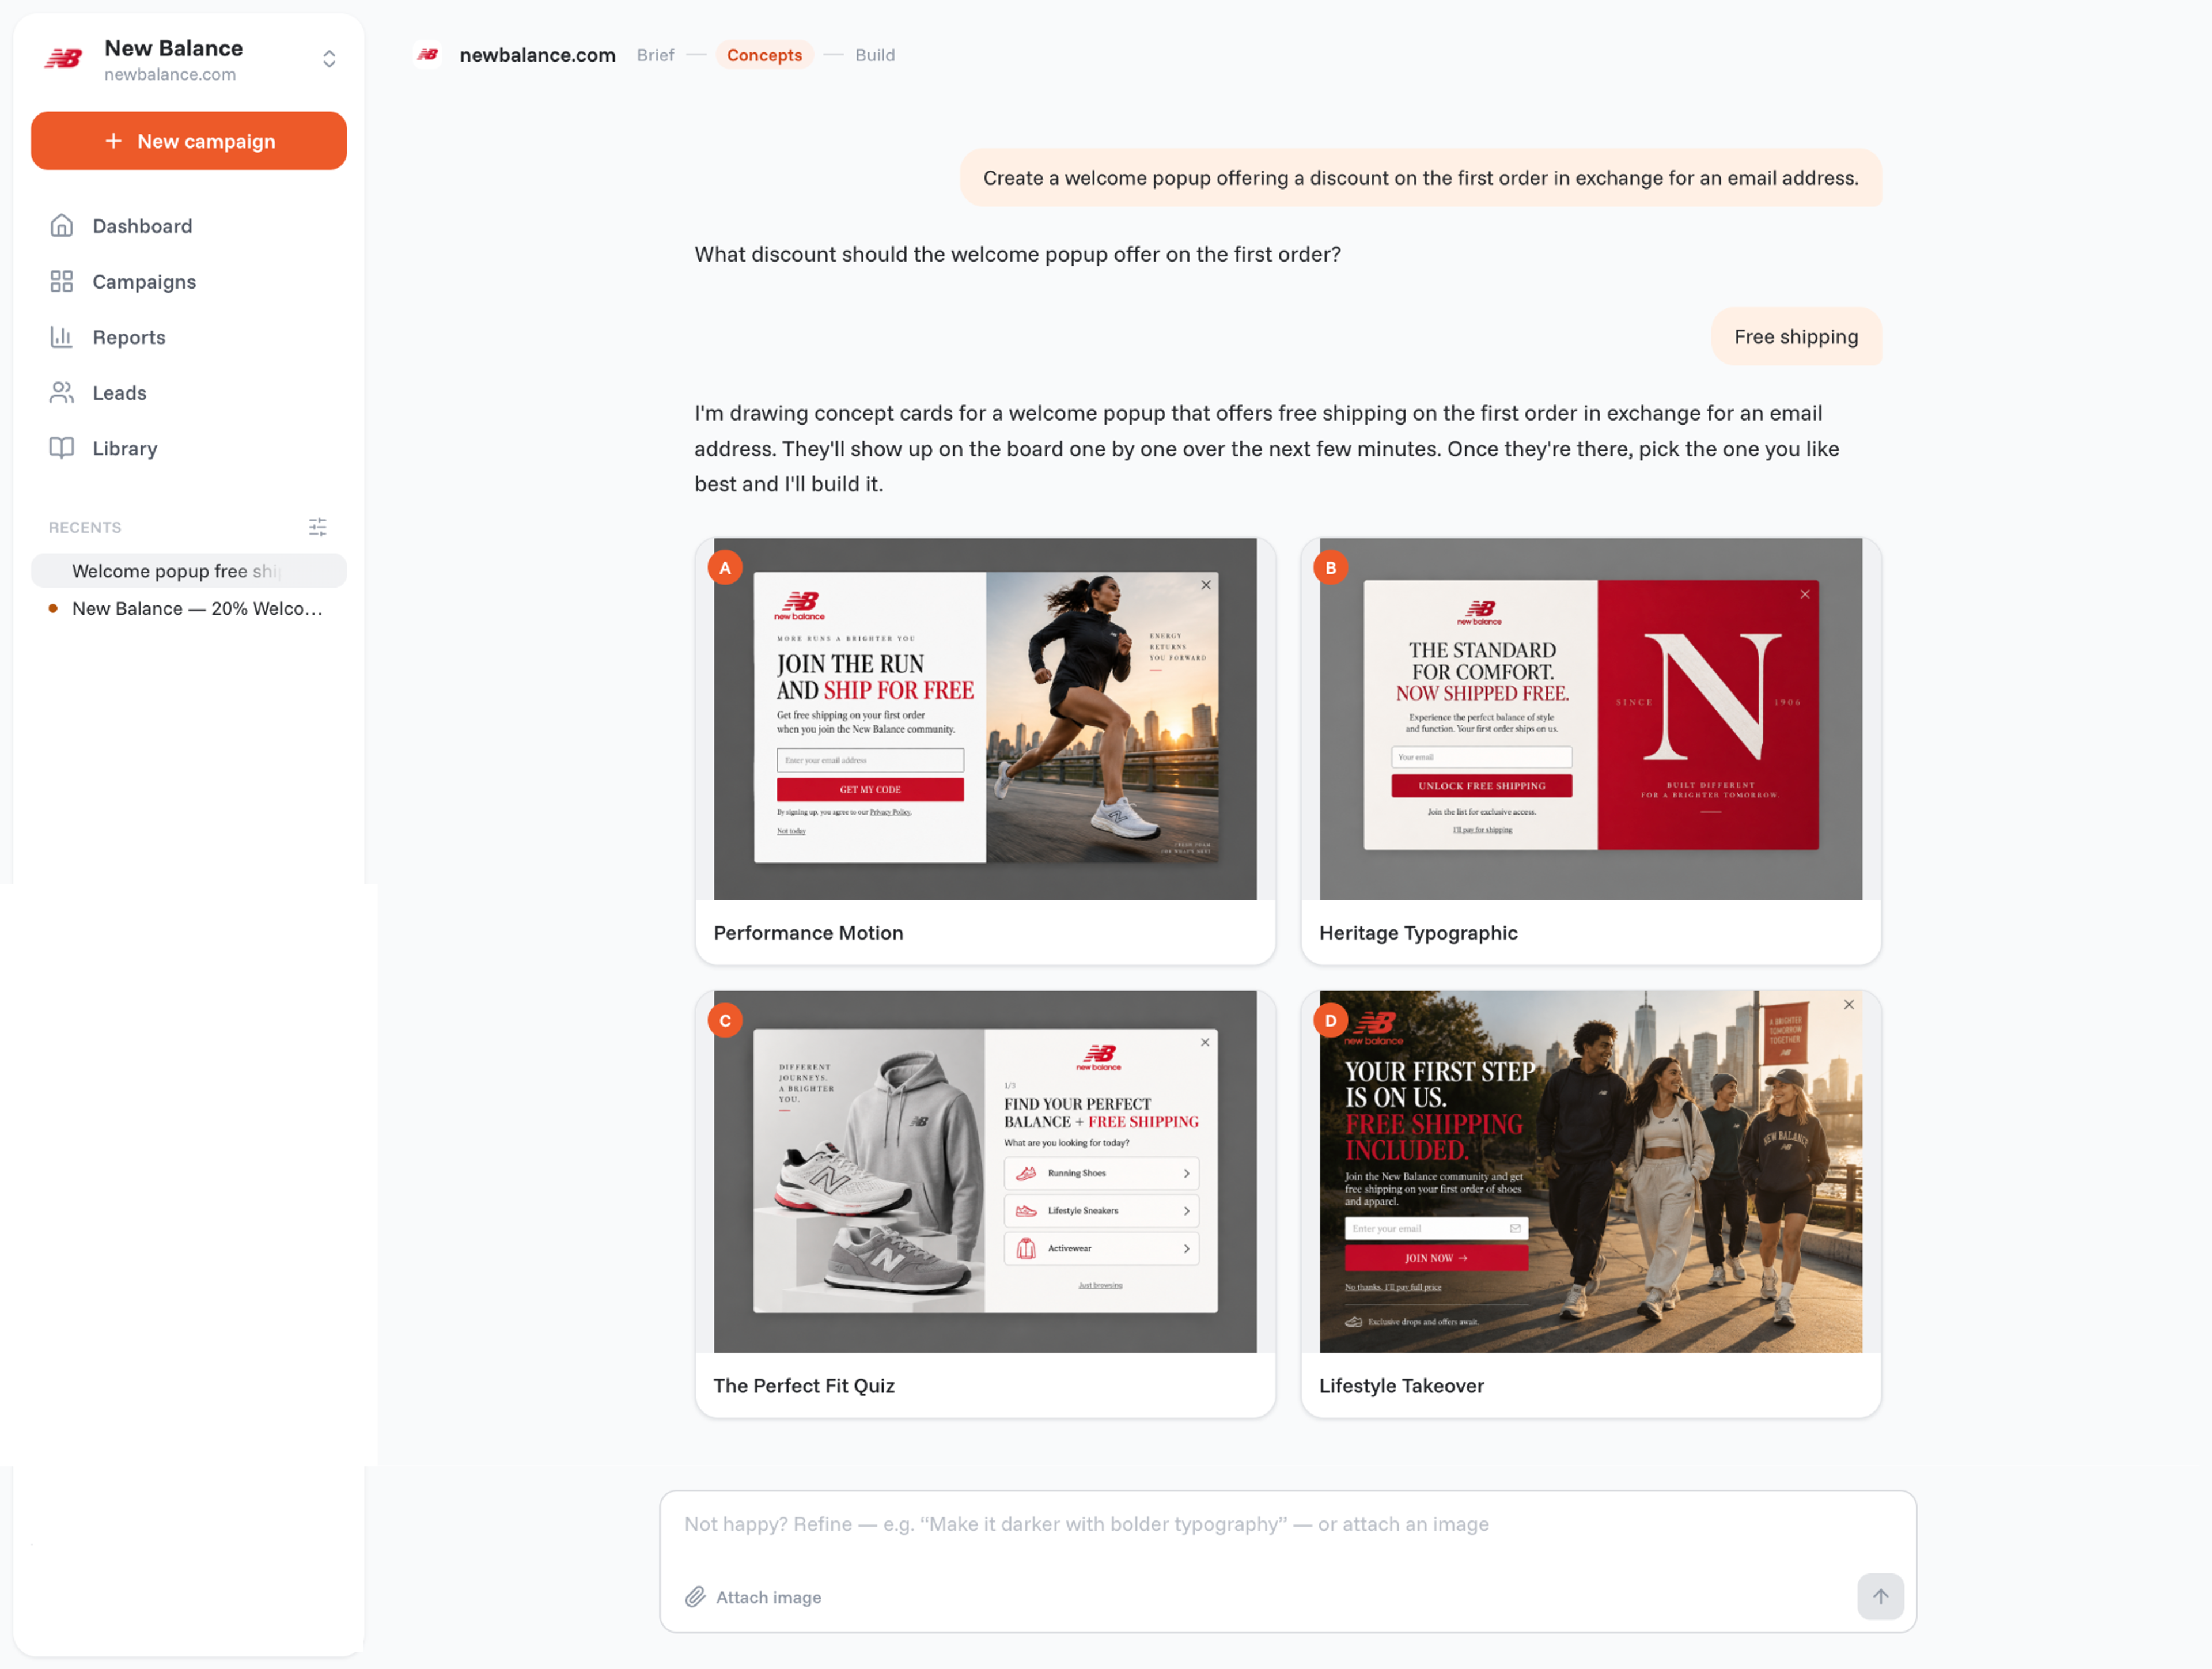Expand the New Balance workspace switcher
The image size is (2212, 1669).
click(329, 59)
